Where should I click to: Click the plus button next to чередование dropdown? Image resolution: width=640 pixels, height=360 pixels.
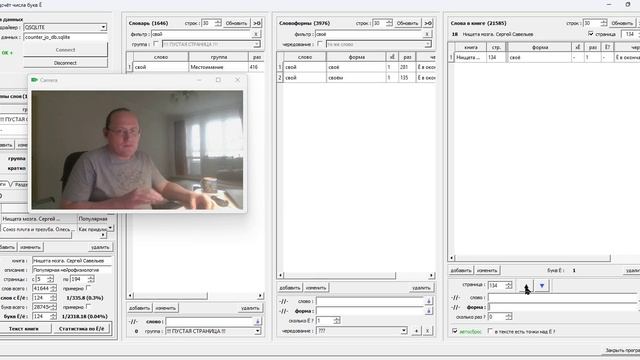pyautogui.click(x=416, y=331)
